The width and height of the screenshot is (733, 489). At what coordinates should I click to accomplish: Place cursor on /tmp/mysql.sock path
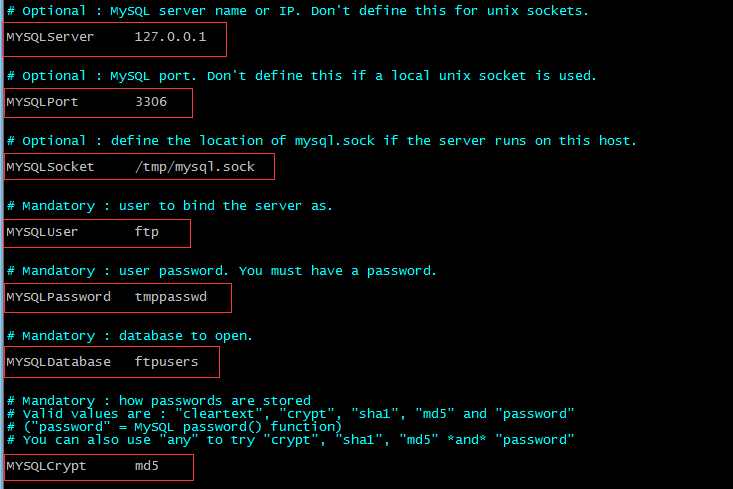click(195, 167)
